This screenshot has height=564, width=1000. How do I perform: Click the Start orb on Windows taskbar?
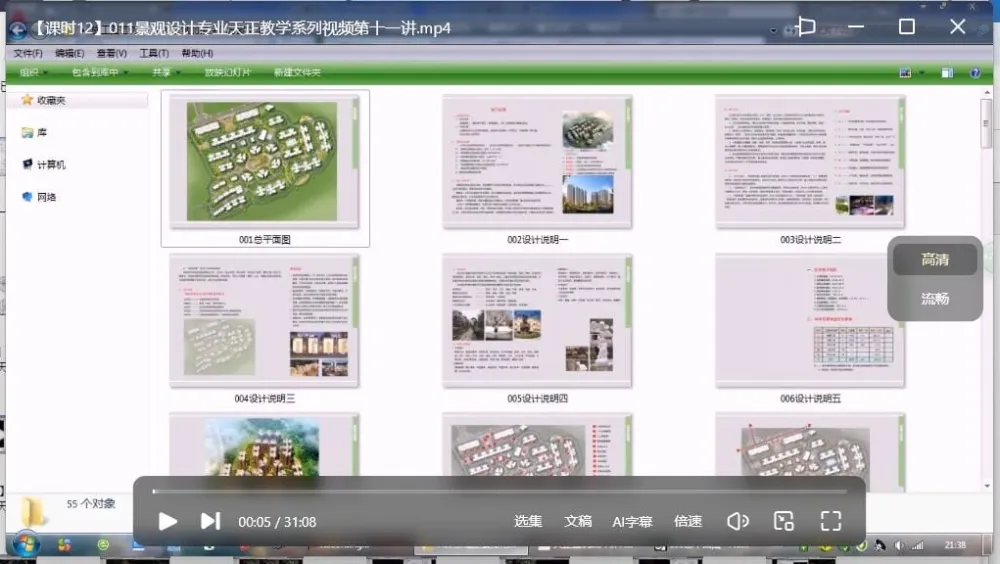[26, 546]
